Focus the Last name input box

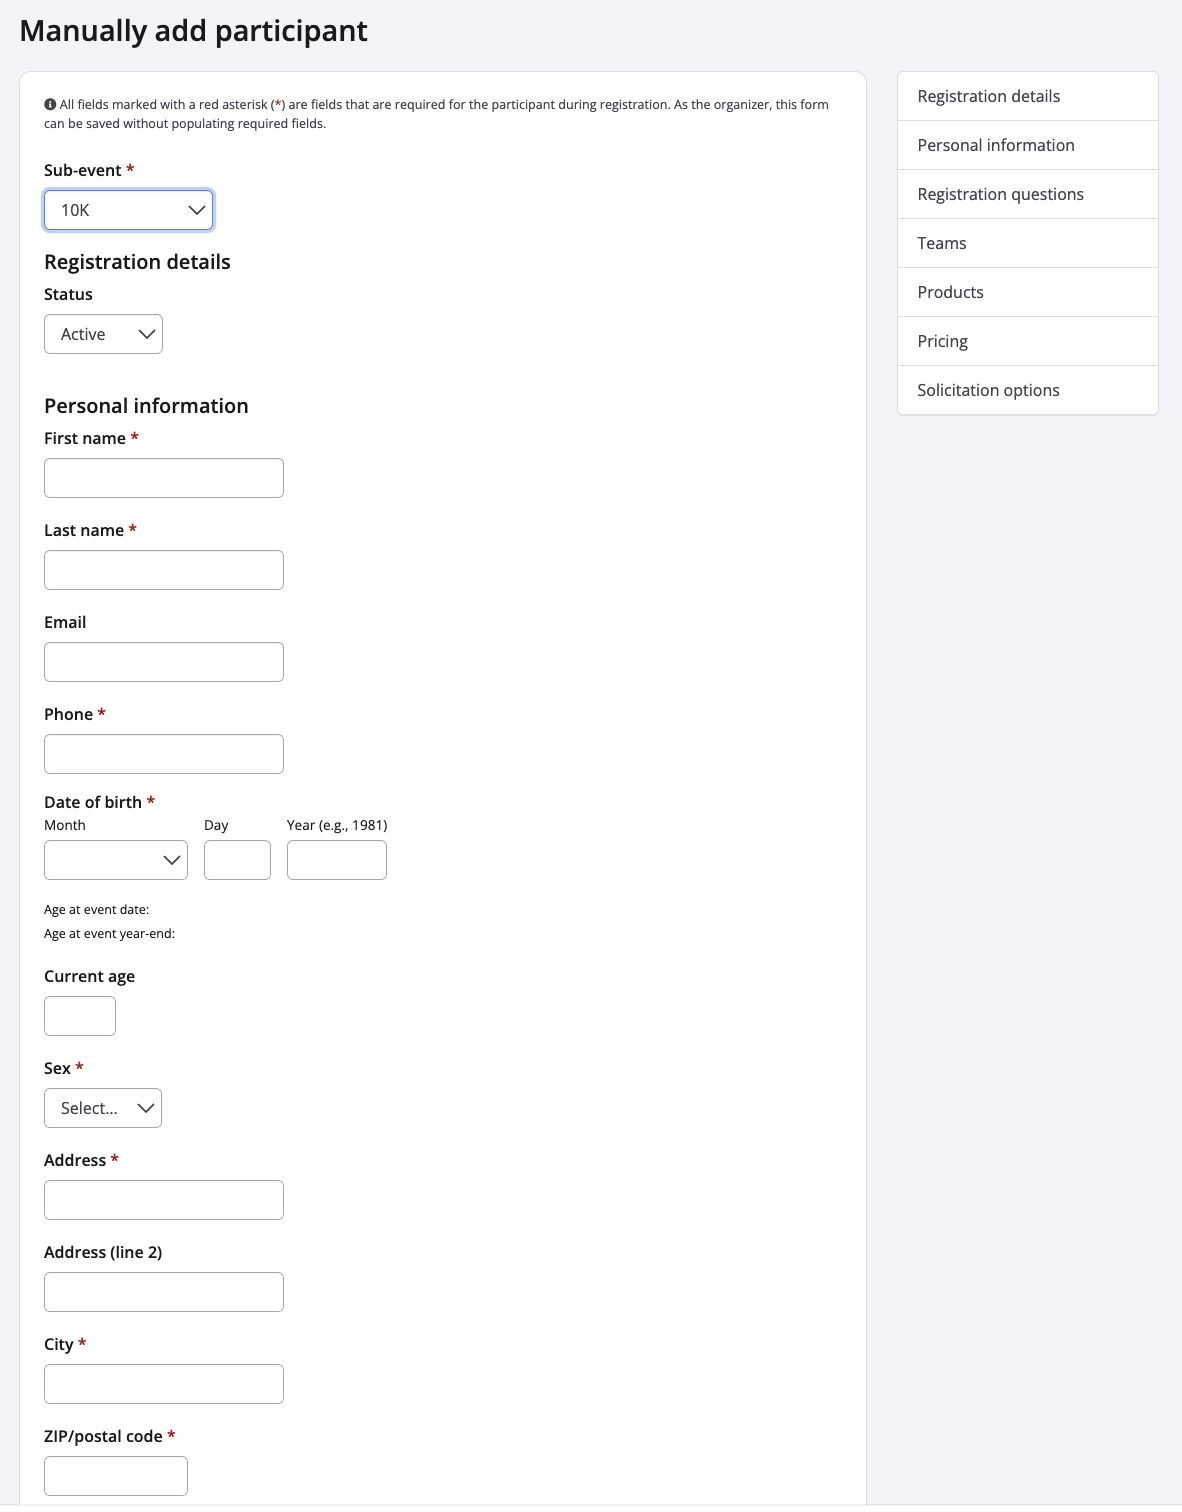point(164,570)
